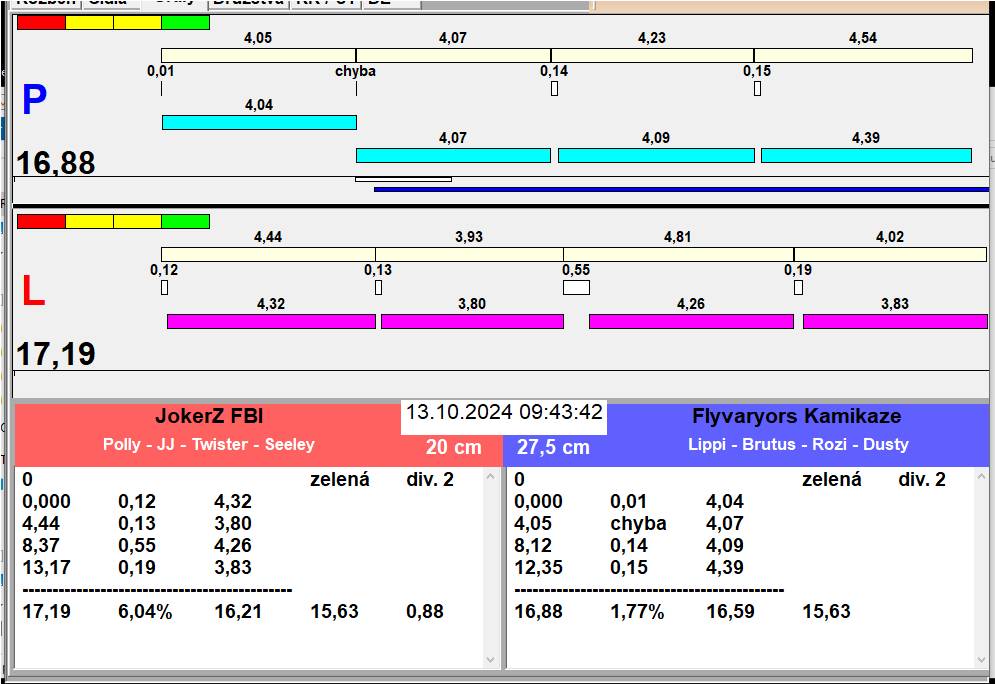
Task: Open the Družstva tab
Action: pos(248,3)
